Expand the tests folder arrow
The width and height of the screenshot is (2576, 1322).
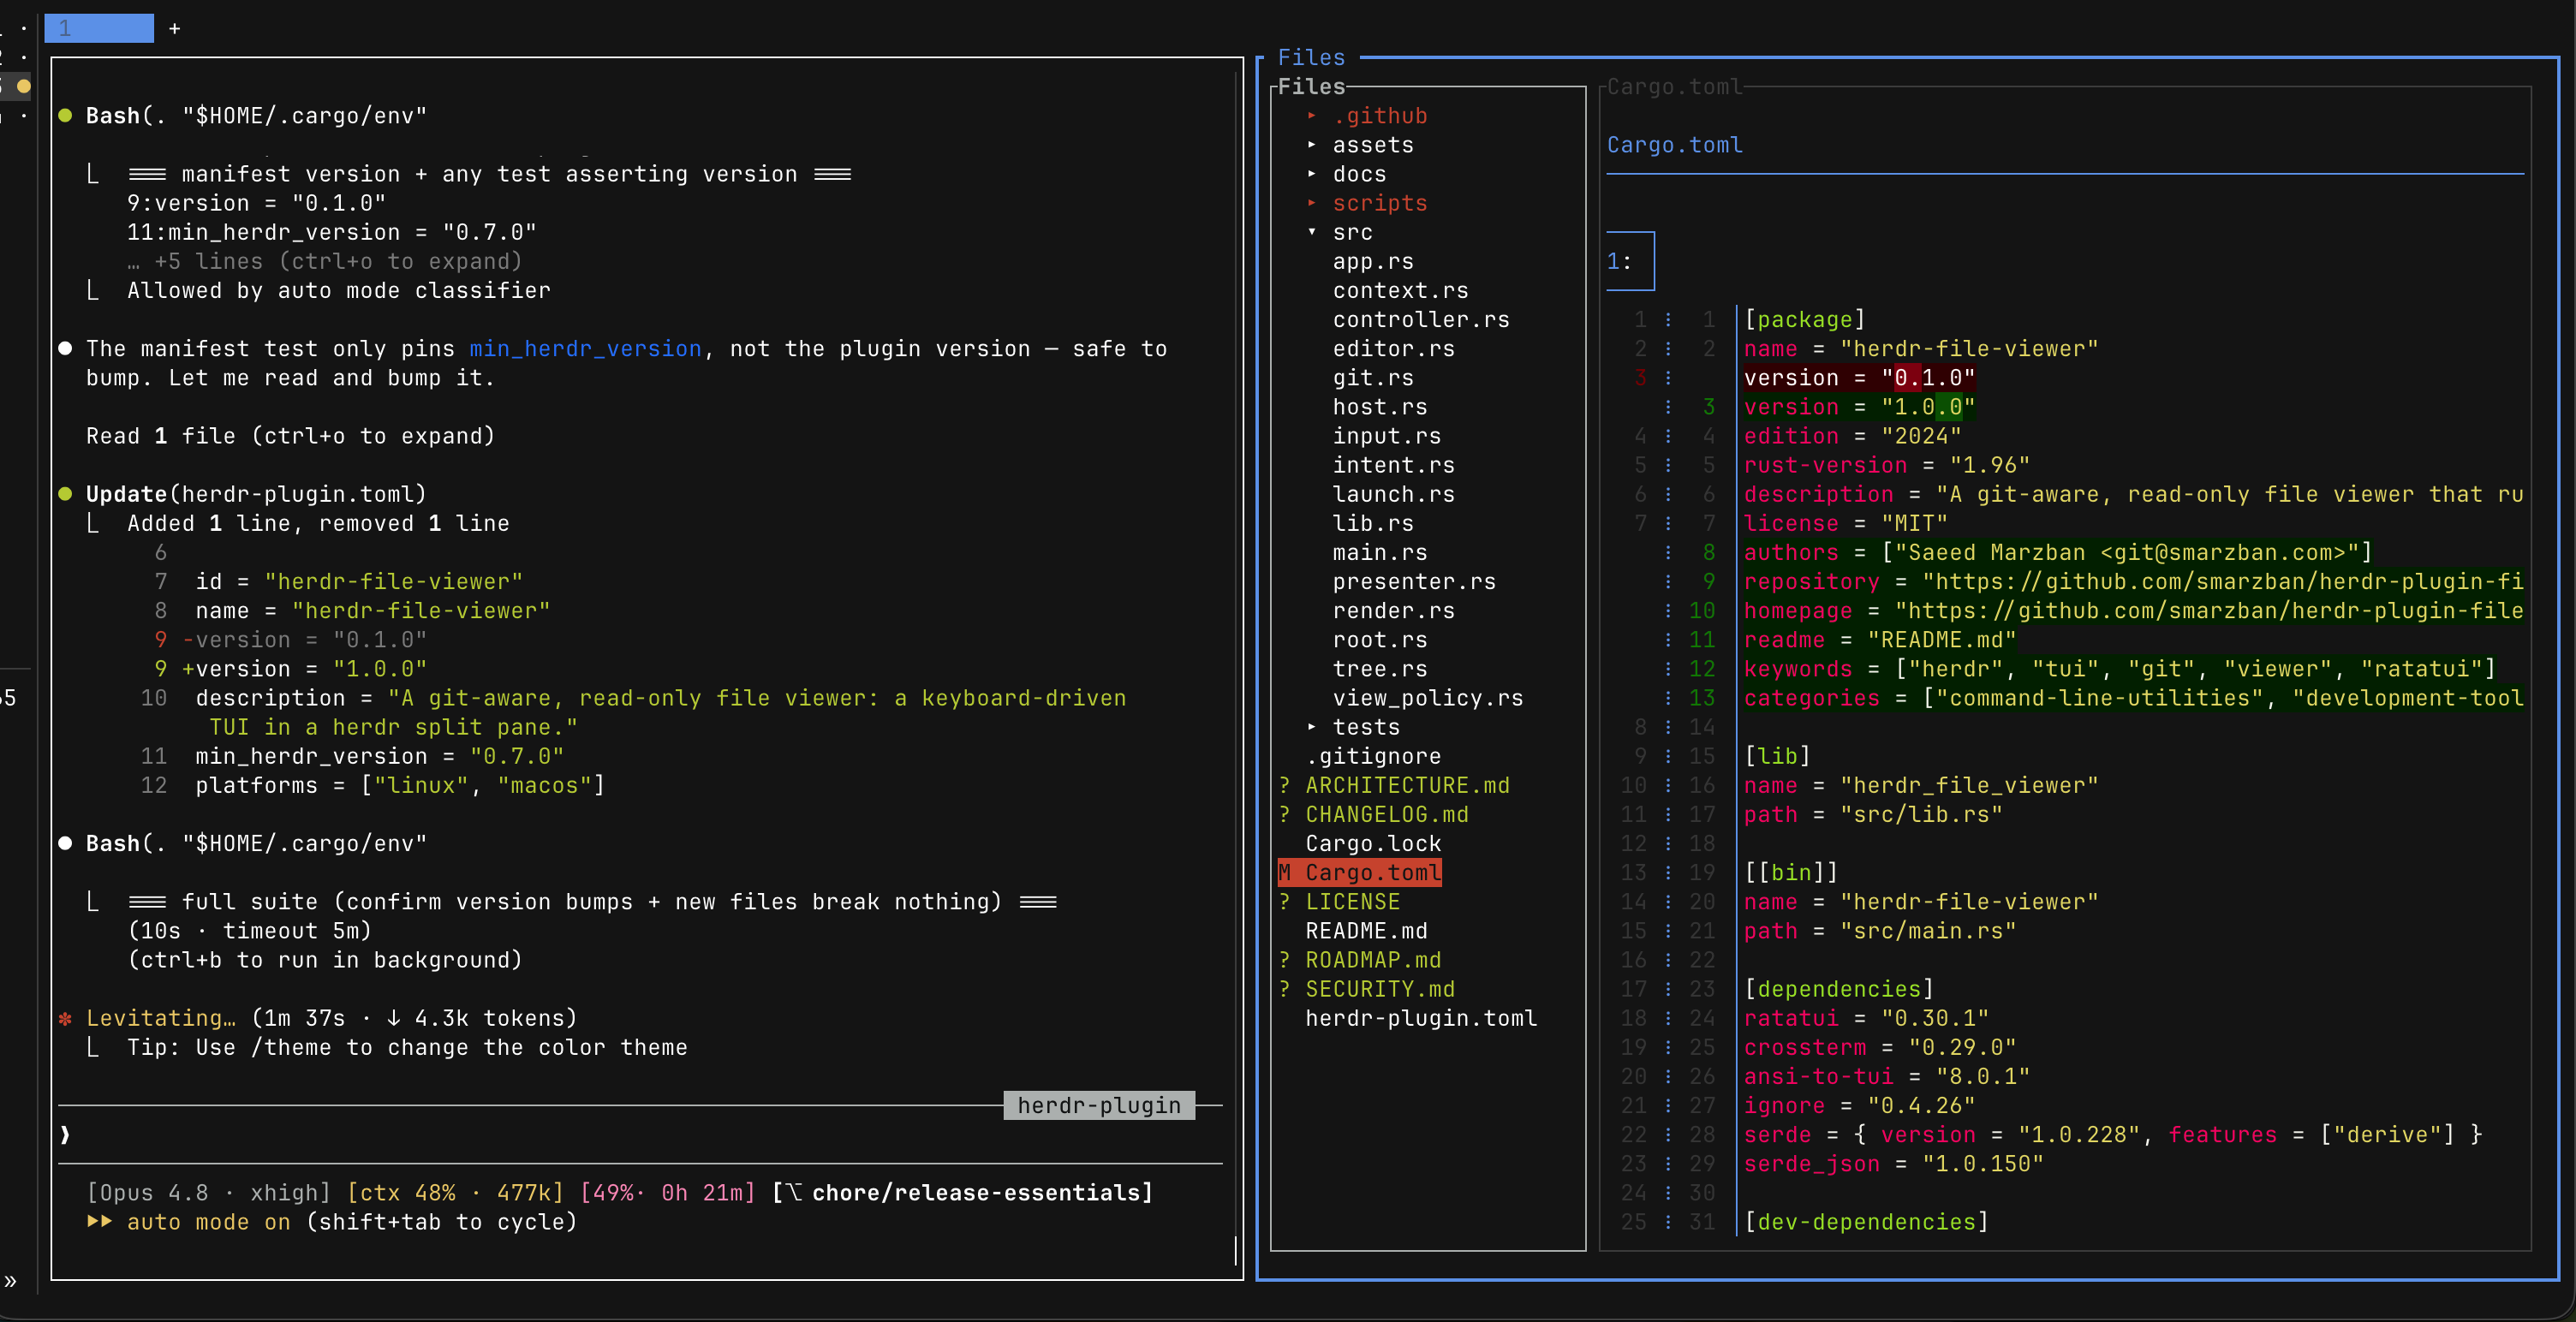pyautogui.click(x=1311, y=727)
